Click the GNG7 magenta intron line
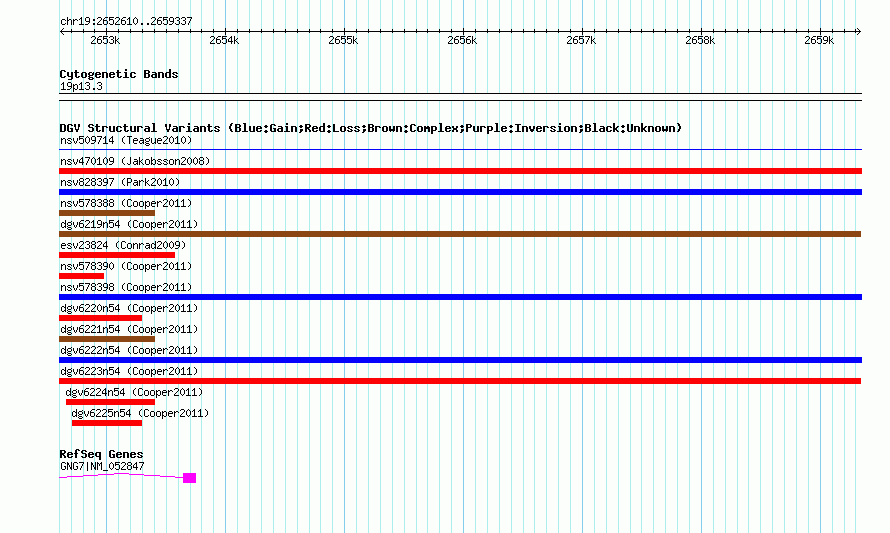890x533 pixels. click(121, 476)
